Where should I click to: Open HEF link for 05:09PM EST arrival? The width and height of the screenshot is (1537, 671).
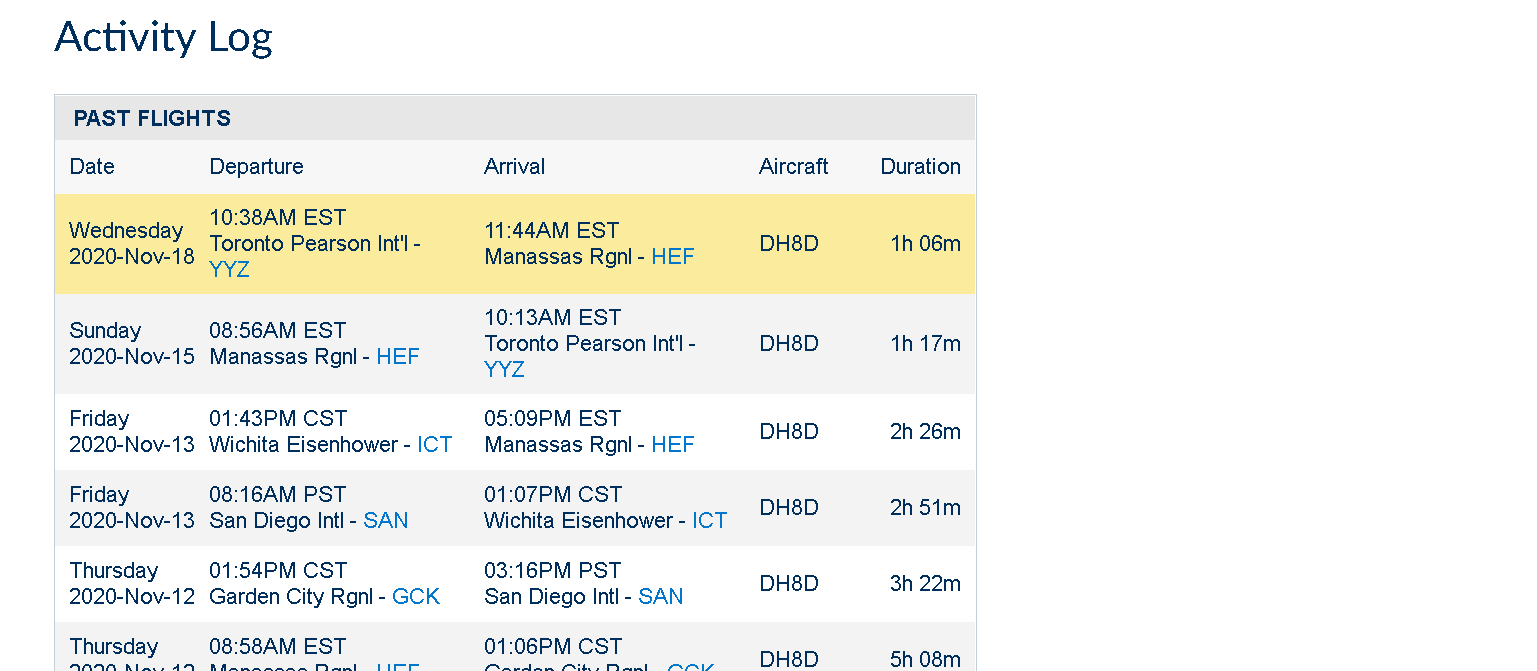pyautogui.click(x=672, y=445)
